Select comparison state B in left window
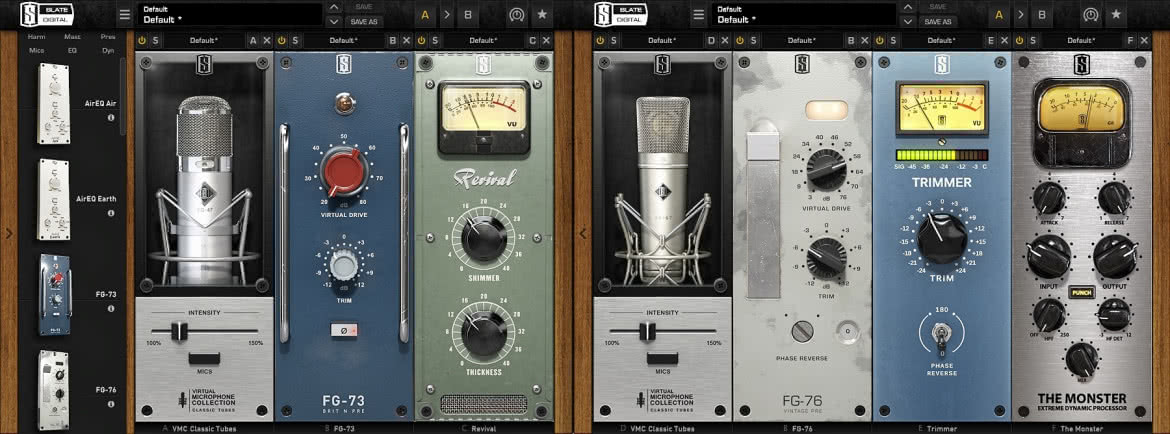Viewport: 1170px width, 434px height. (x=468, y=14)
